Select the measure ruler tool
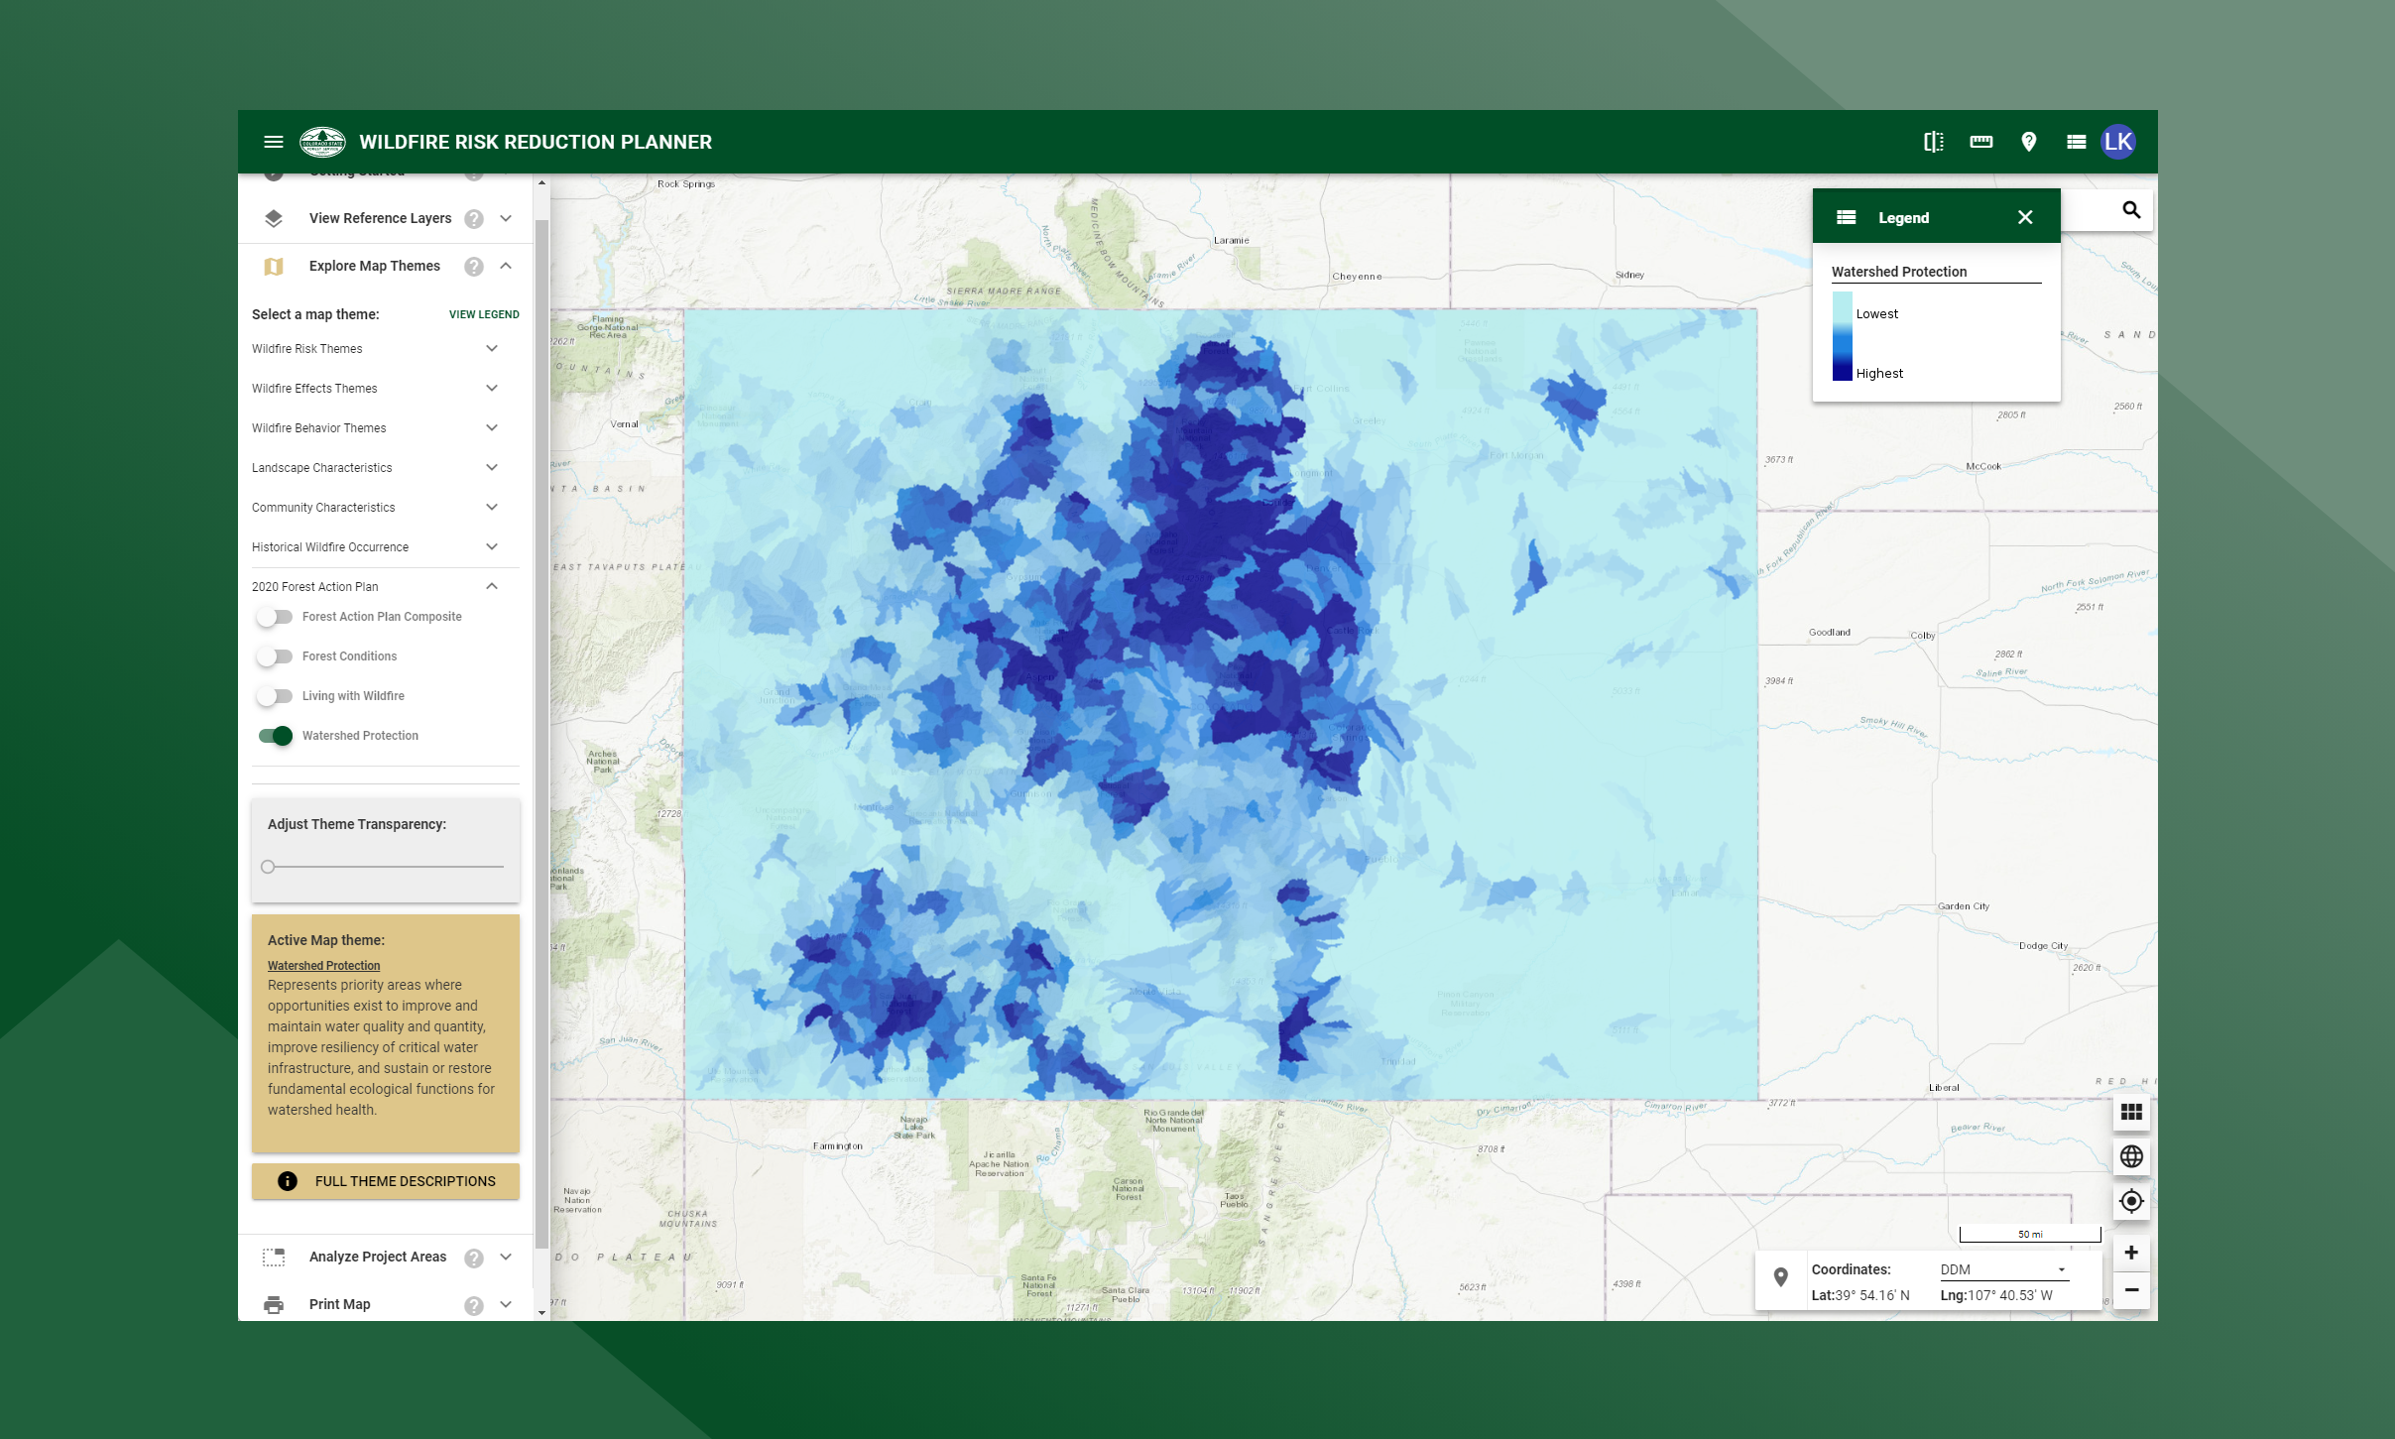Image resolution: width=2395 pixels, height=1439 pixels. [1980, 142]
